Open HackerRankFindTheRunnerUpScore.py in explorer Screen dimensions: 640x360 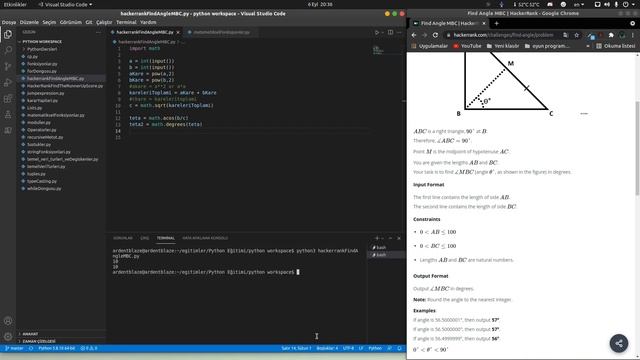[x=64, y=86]
